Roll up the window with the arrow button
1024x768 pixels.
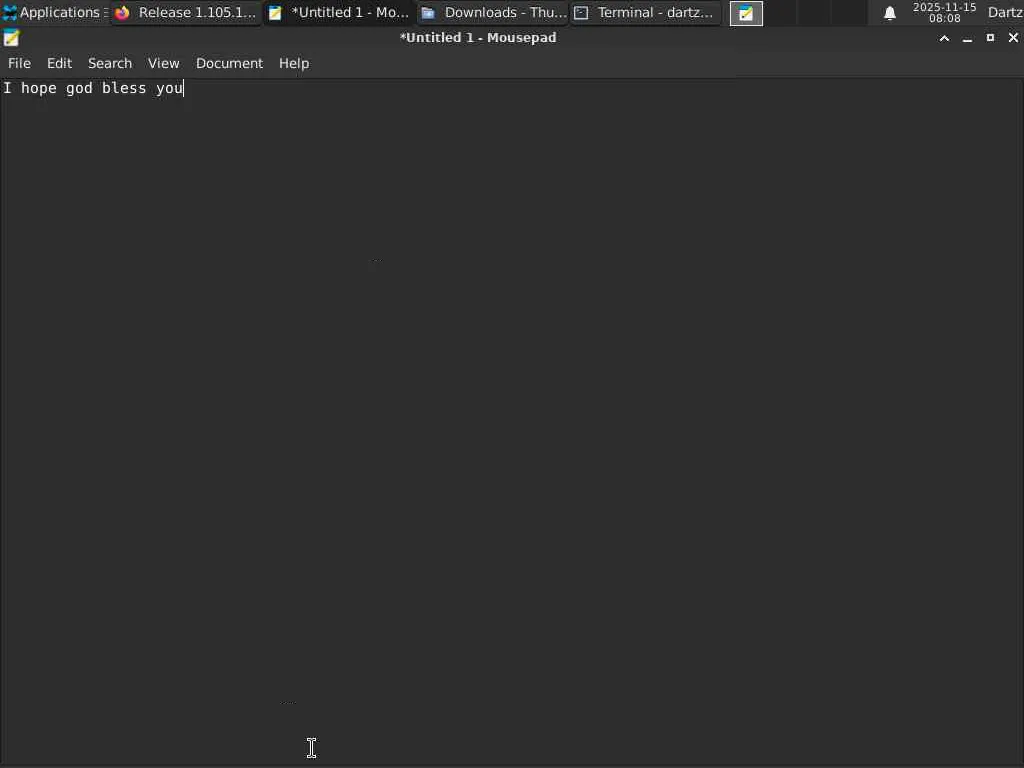point(944,38)
